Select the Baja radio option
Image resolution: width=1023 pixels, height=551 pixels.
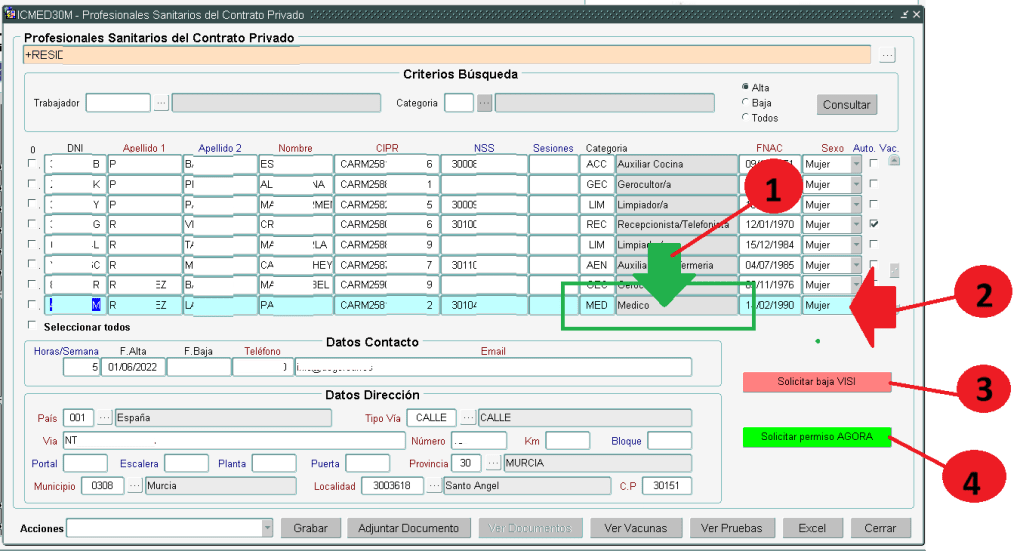[745, 102]
